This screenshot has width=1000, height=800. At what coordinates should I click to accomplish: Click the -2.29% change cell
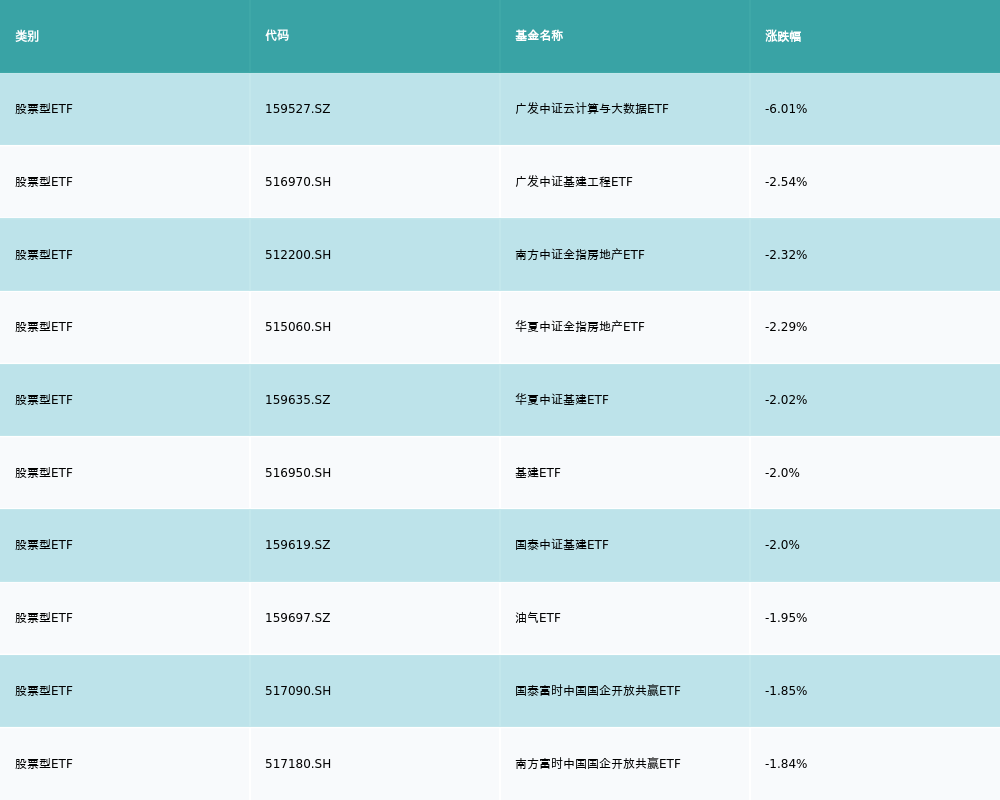tap(786, 327)
